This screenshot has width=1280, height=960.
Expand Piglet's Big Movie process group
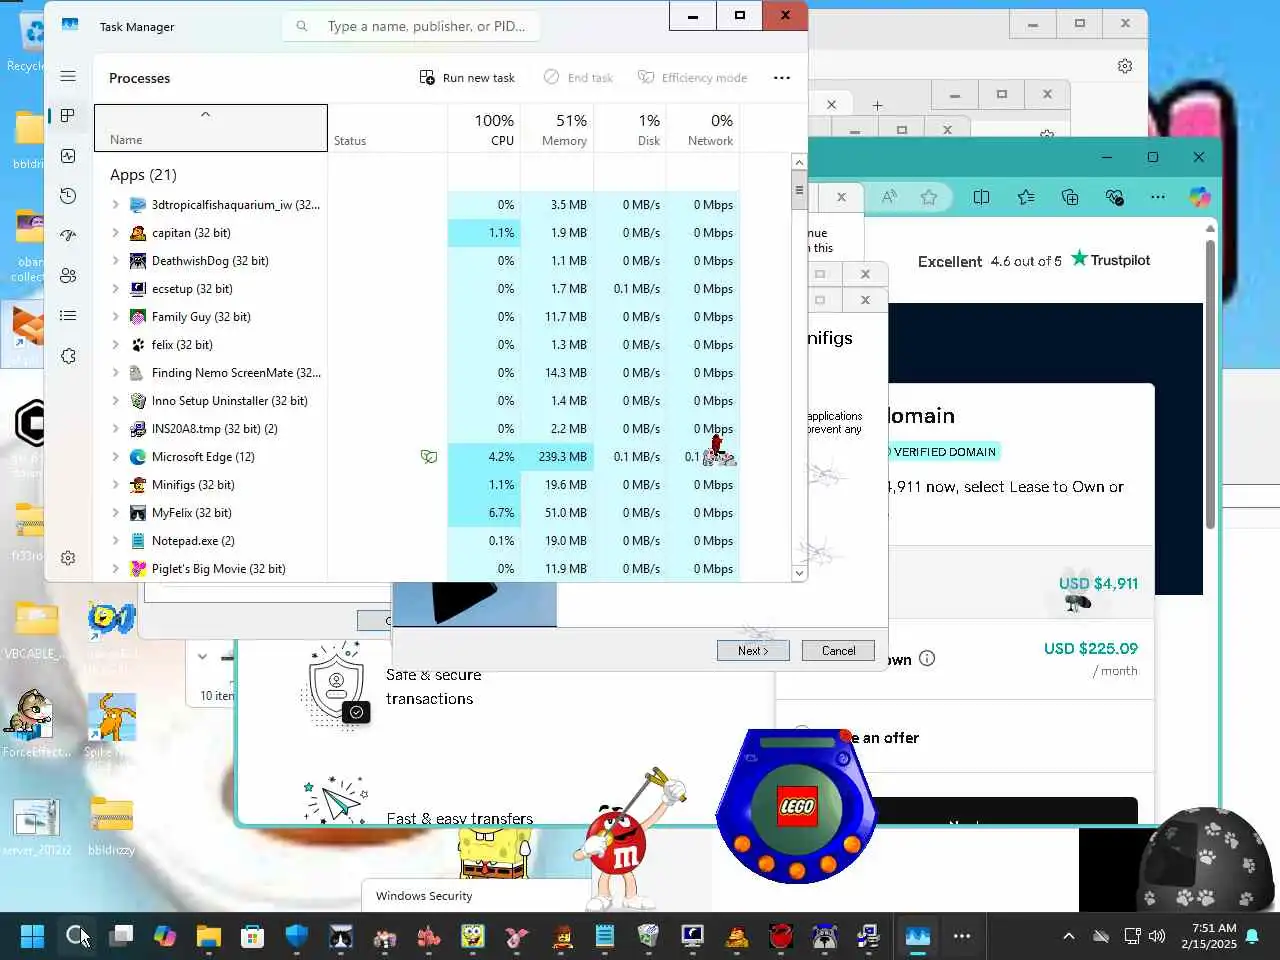115,569
